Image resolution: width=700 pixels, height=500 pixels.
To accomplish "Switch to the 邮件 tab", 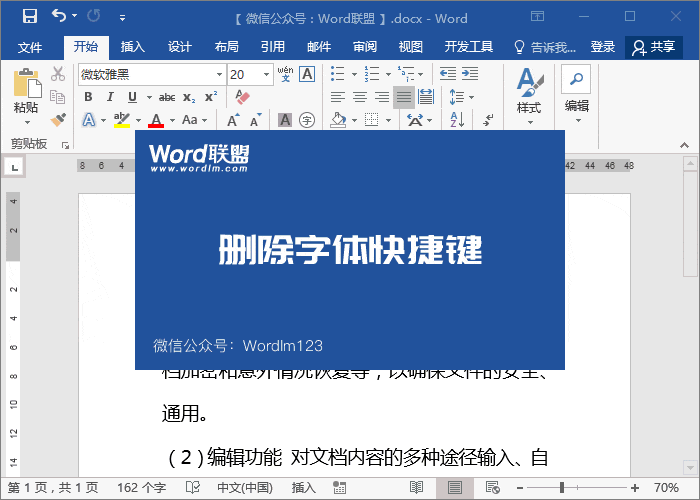I will click(x=319, y=47).
